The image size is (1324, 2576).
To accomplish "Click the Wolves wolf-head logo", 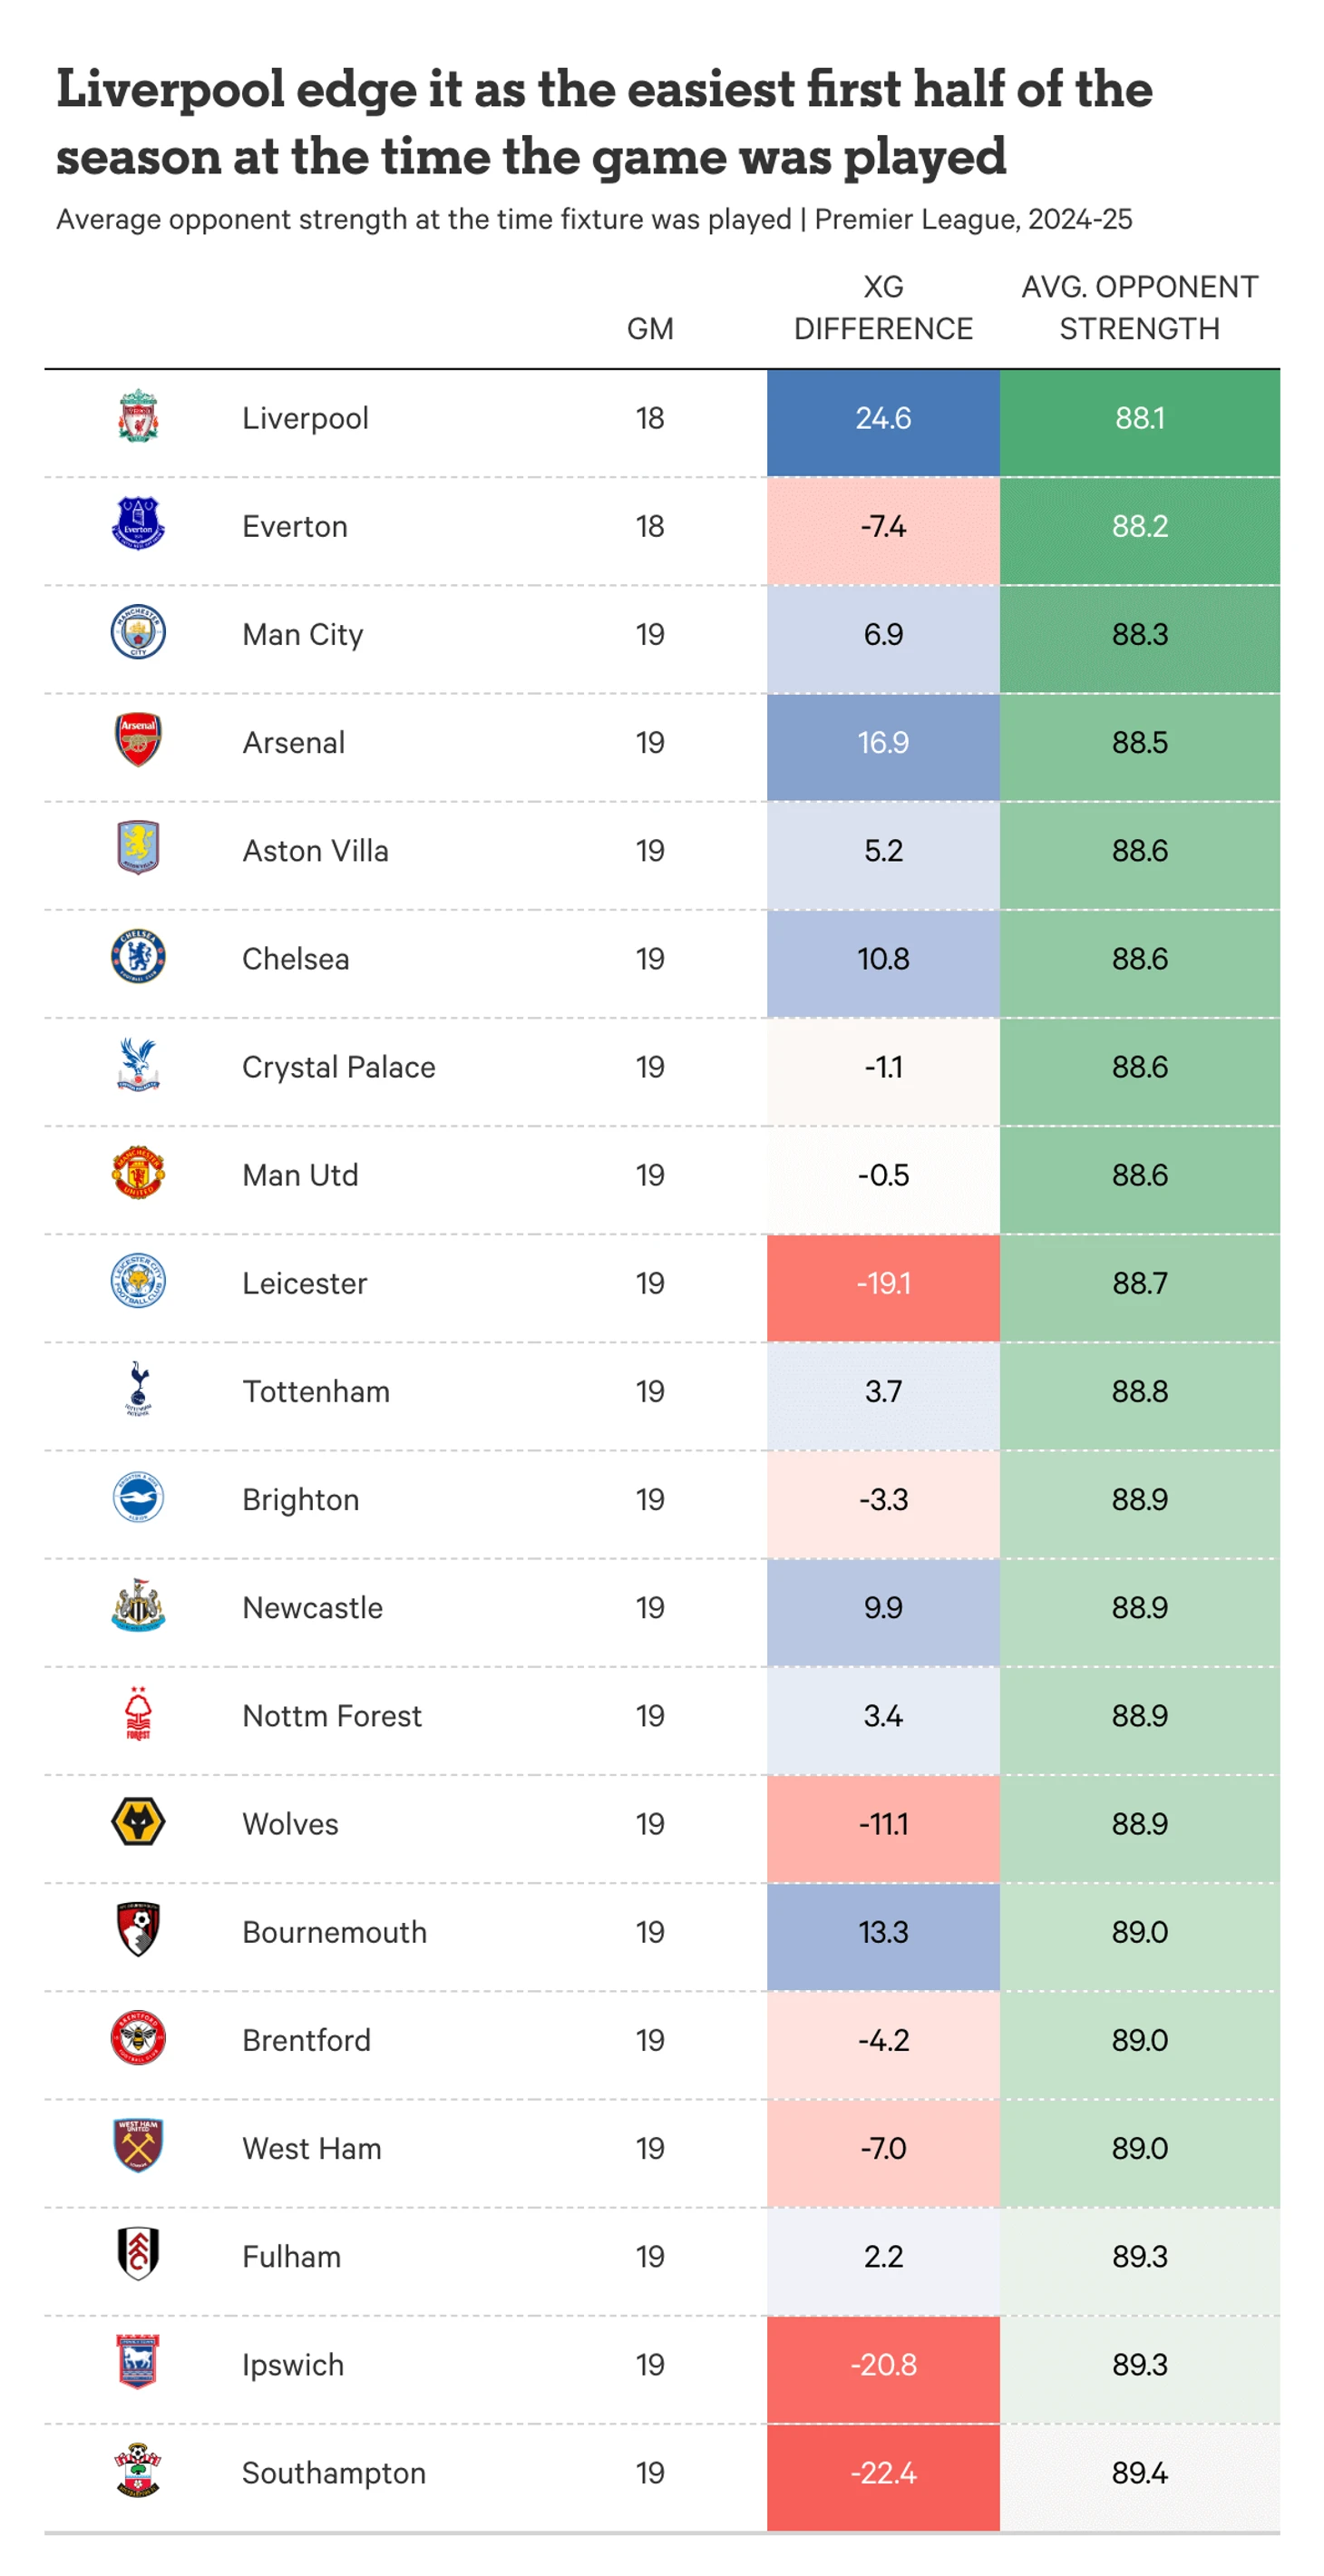I will [138, 1823].
